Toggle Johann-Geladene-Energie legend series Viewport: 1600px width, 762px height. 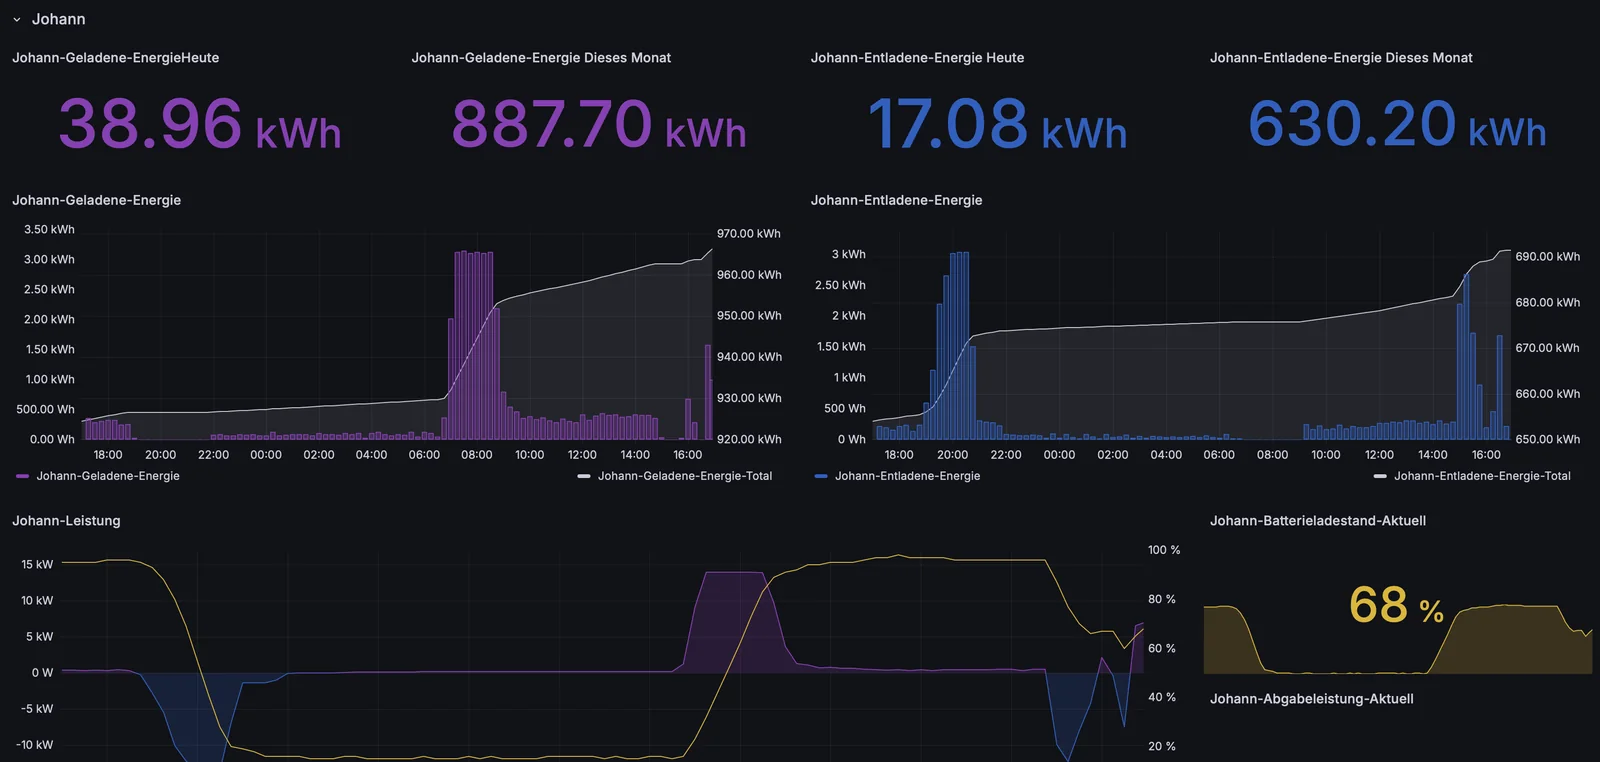click(108, 476)
